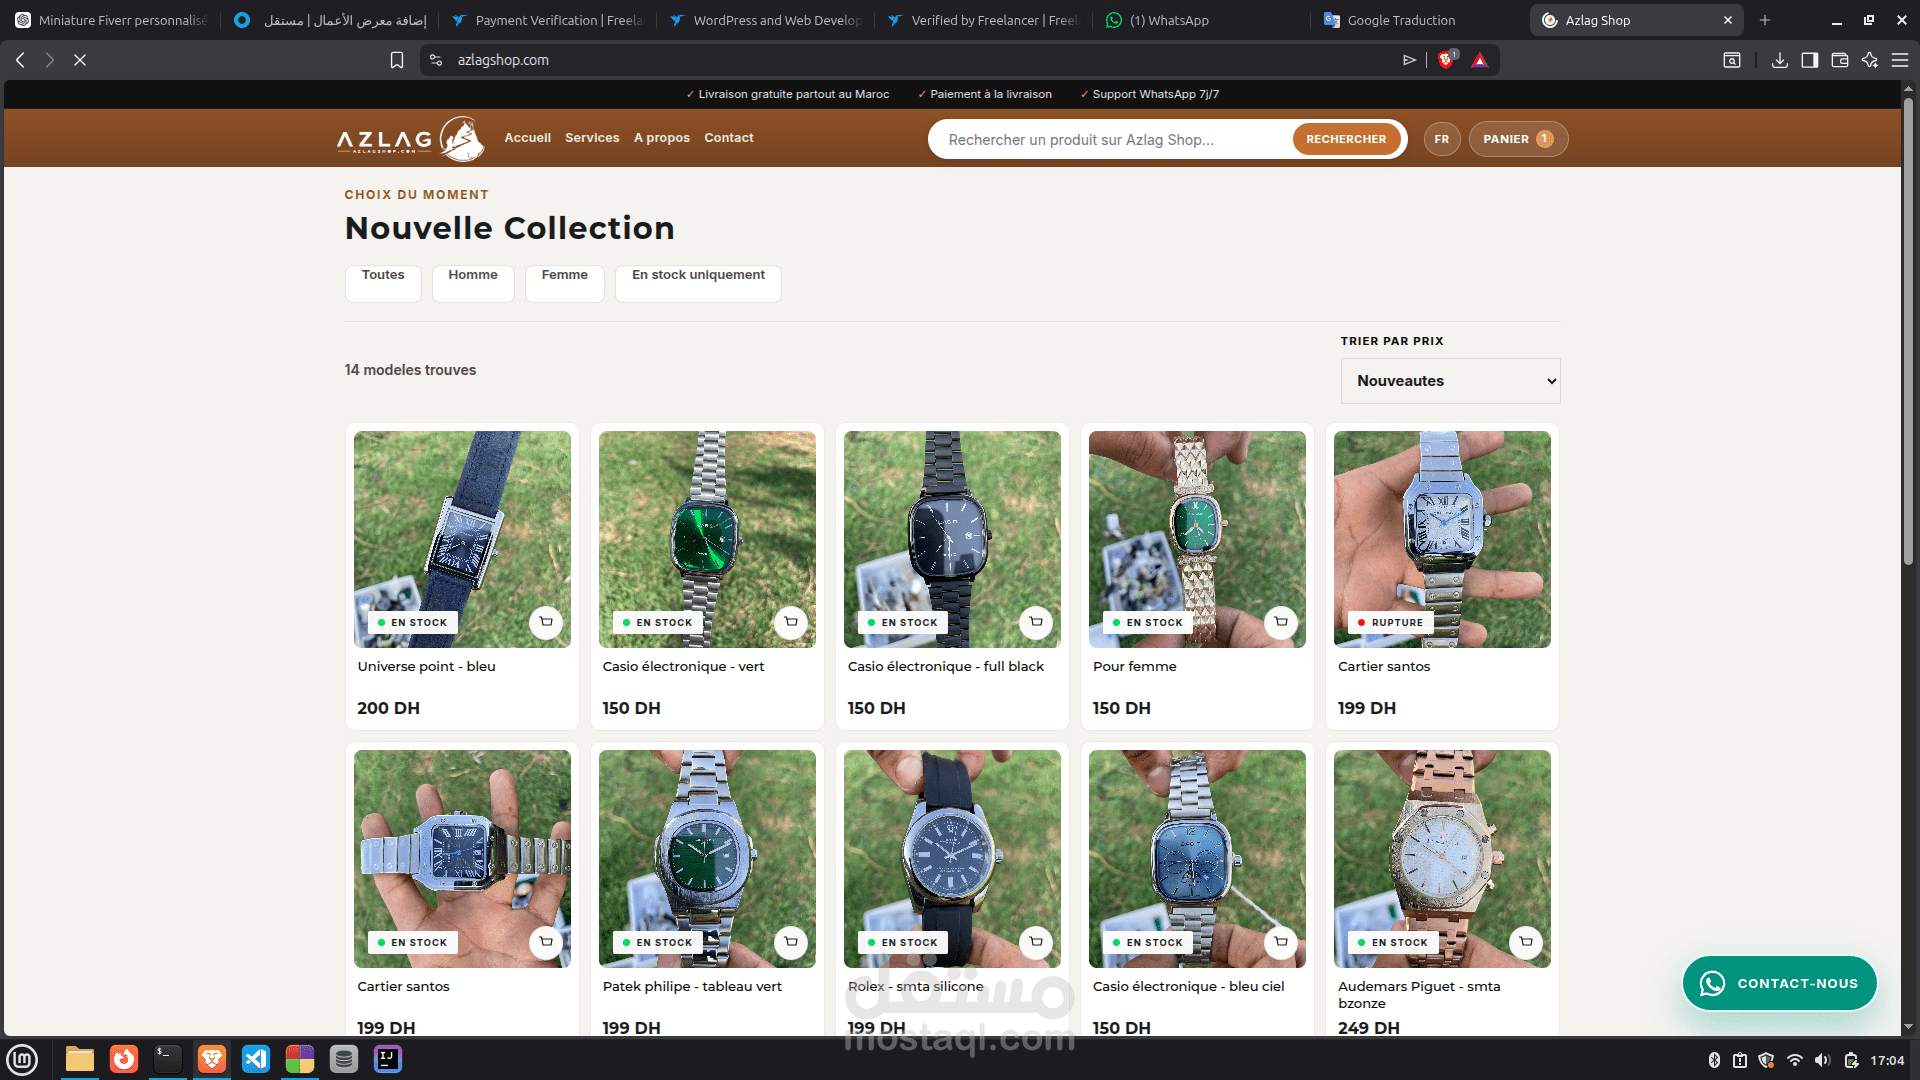Viewport: 1920px width, 1080px height.
Task: Open Casio électronique - vert product title
Action: (x=683, y=666)
